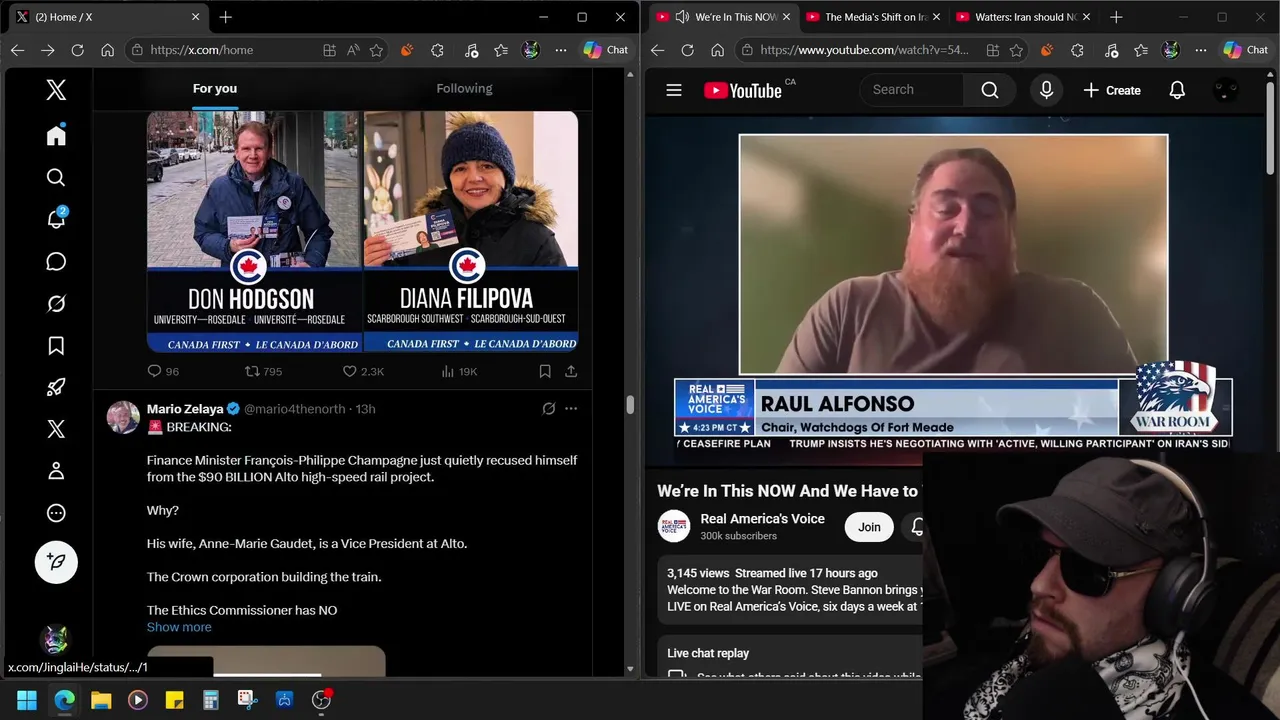The image size is (1280, 720).
Task: Open the profile person icon in X sidebar
Action: [56, 471]
